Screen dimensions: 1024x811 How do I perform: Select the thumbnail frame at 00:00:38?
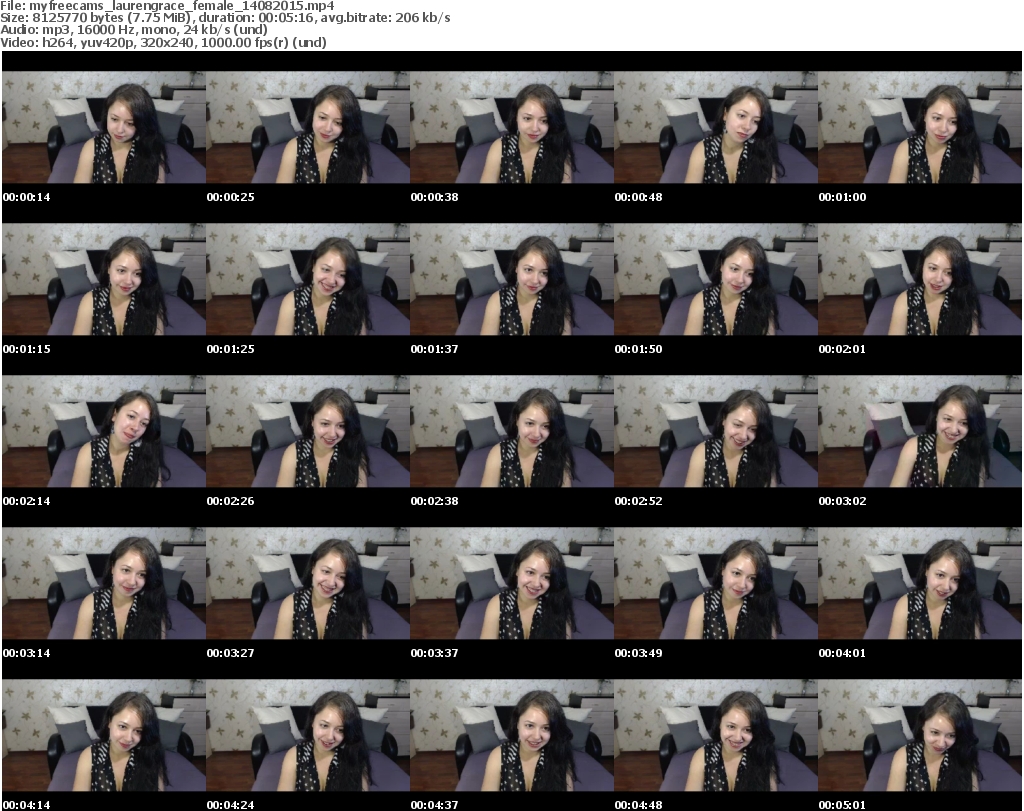512,127
